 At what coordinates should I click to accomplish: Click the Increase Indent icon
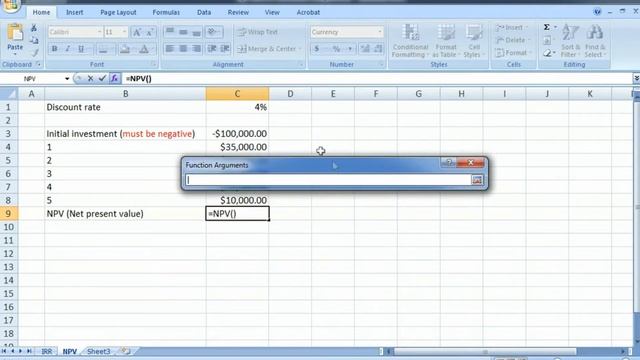coord(225,49)
